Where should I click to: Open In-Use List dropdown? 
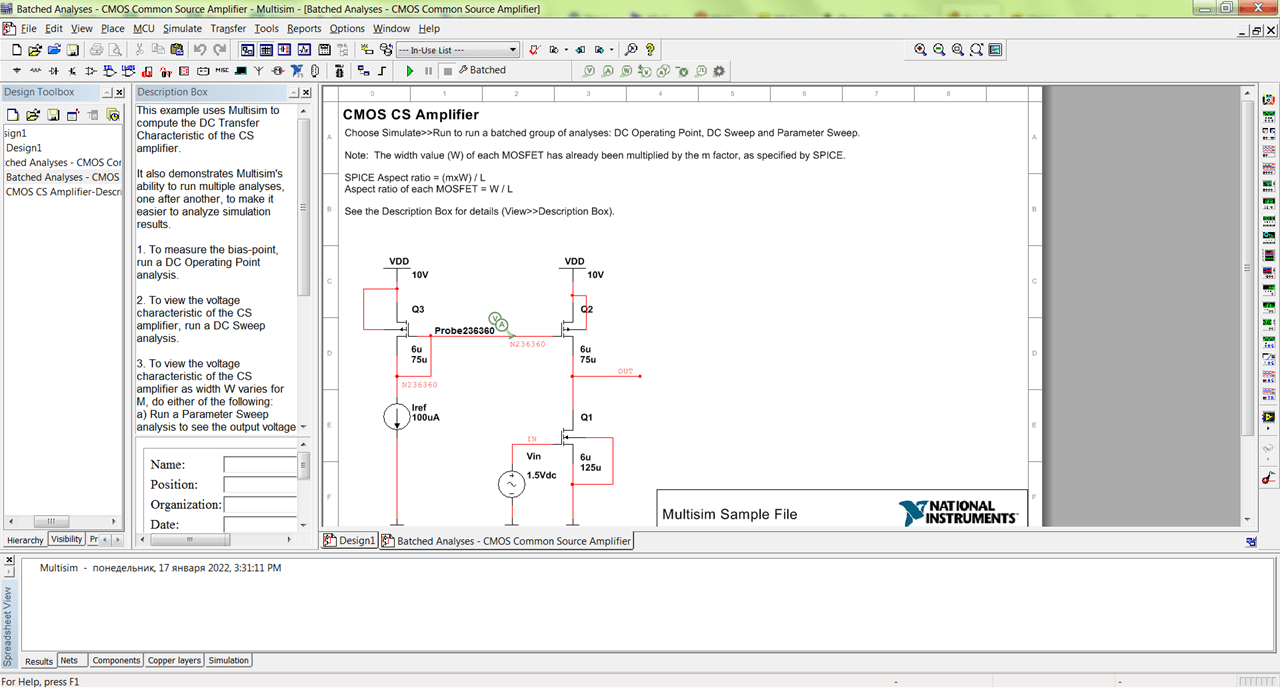[x=458, y=49]
